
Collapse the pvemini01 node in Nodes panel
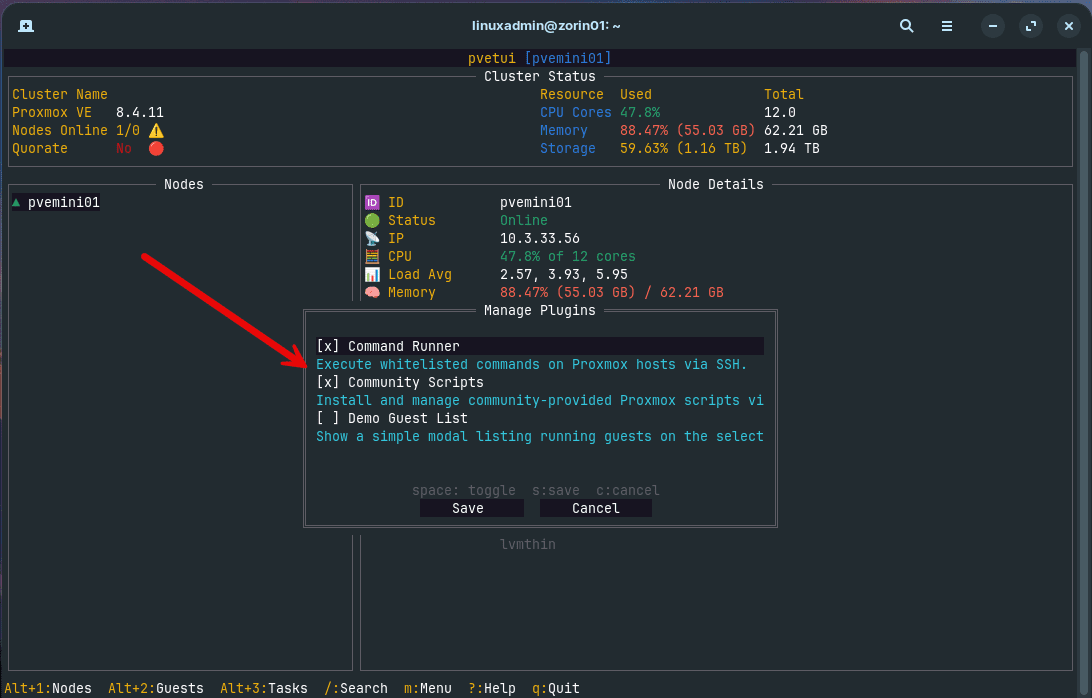(x=17, y=201)
